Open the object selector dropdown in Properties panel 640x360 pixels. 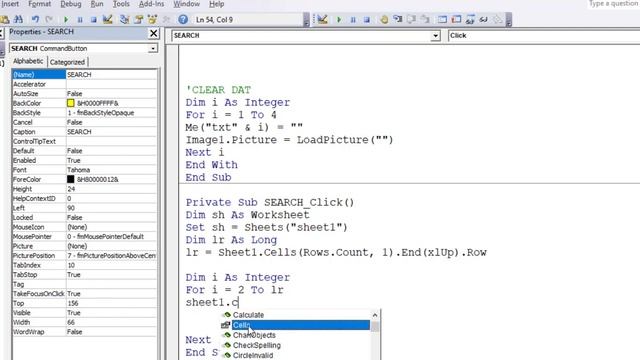click(x=153, y=49)
